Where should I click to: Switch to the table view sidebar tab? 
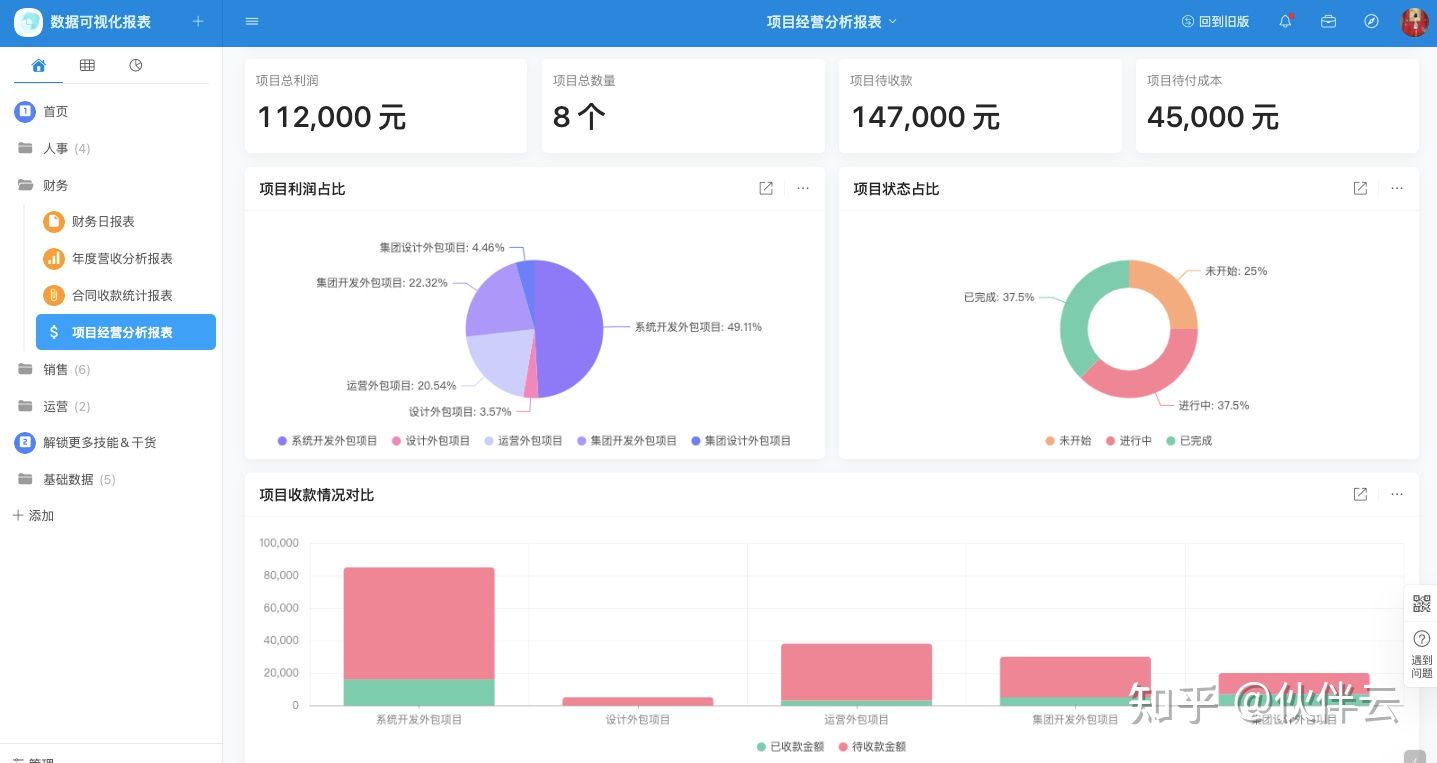click(x=87, y=65)
